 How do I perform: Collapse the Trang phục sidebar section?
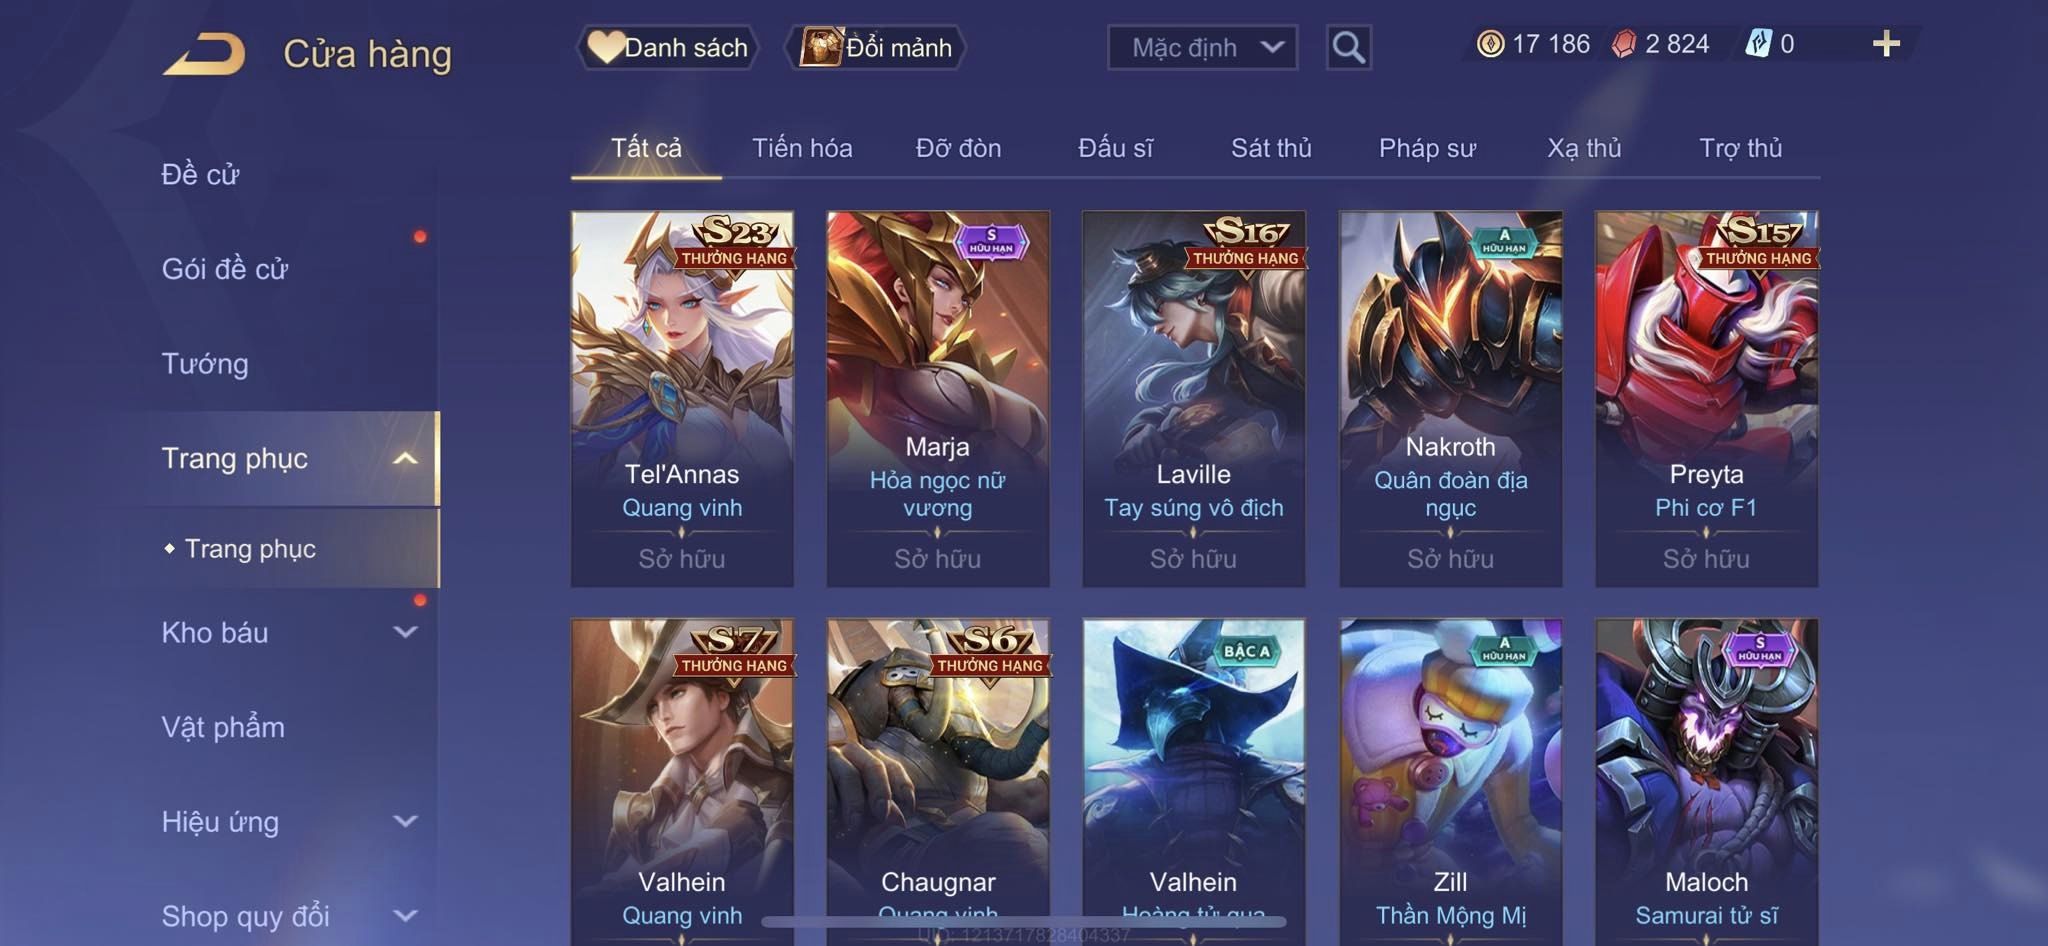tap(405, 459)
